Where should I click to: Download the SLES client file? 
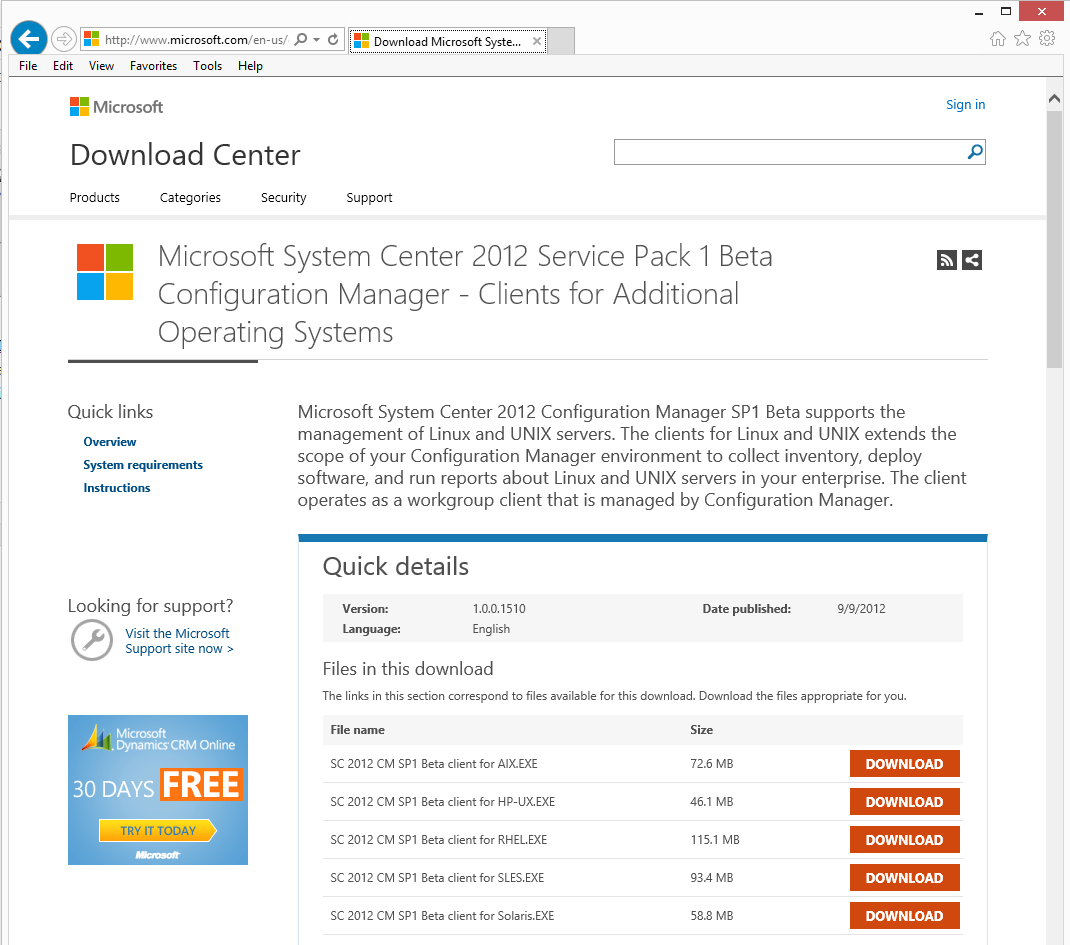tap(904, 878)
